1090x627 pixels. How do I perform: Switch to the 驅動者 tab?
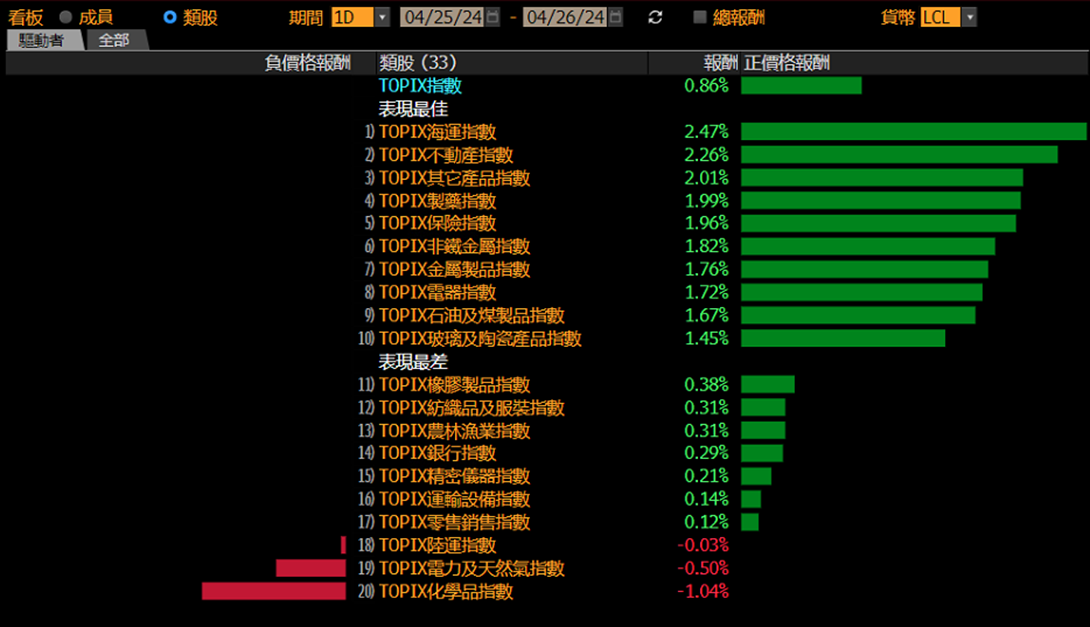tap(42, 40)
